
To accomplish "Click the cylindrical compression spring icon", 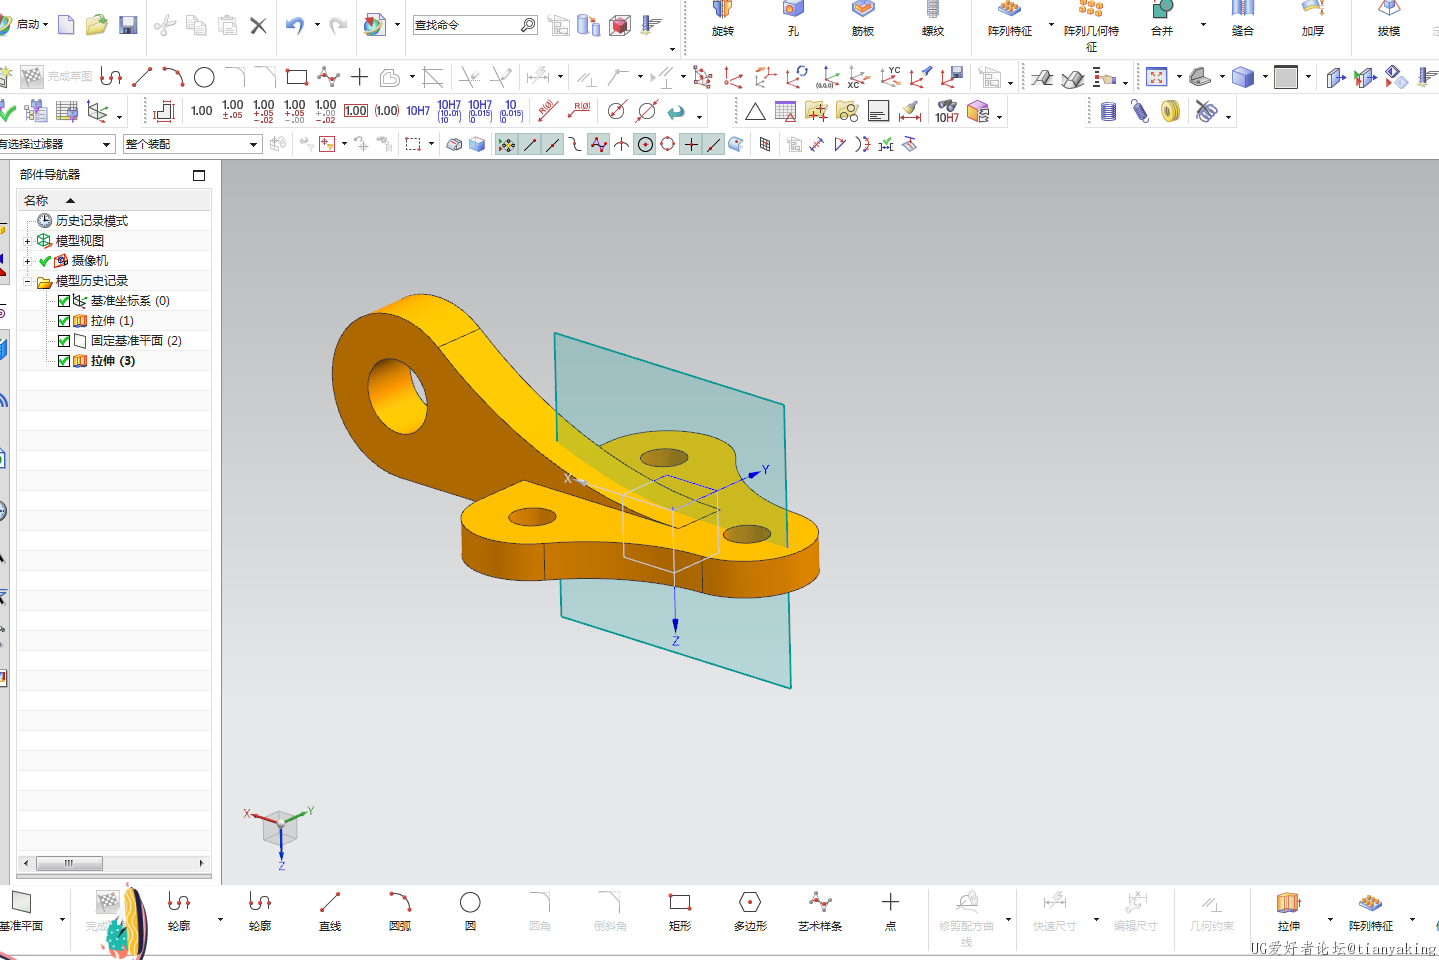I will pos(1108,111).
